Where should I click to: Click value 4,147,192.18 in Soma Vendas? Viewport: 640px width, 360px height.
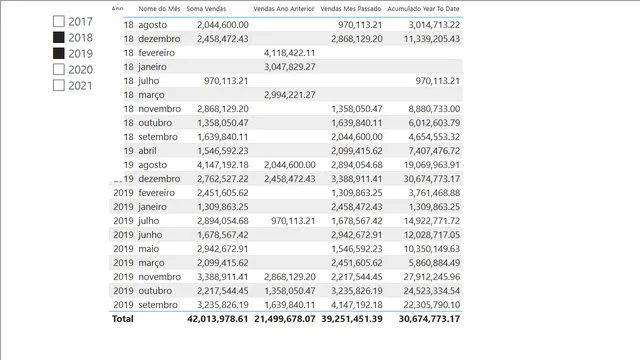coord(223,165)
